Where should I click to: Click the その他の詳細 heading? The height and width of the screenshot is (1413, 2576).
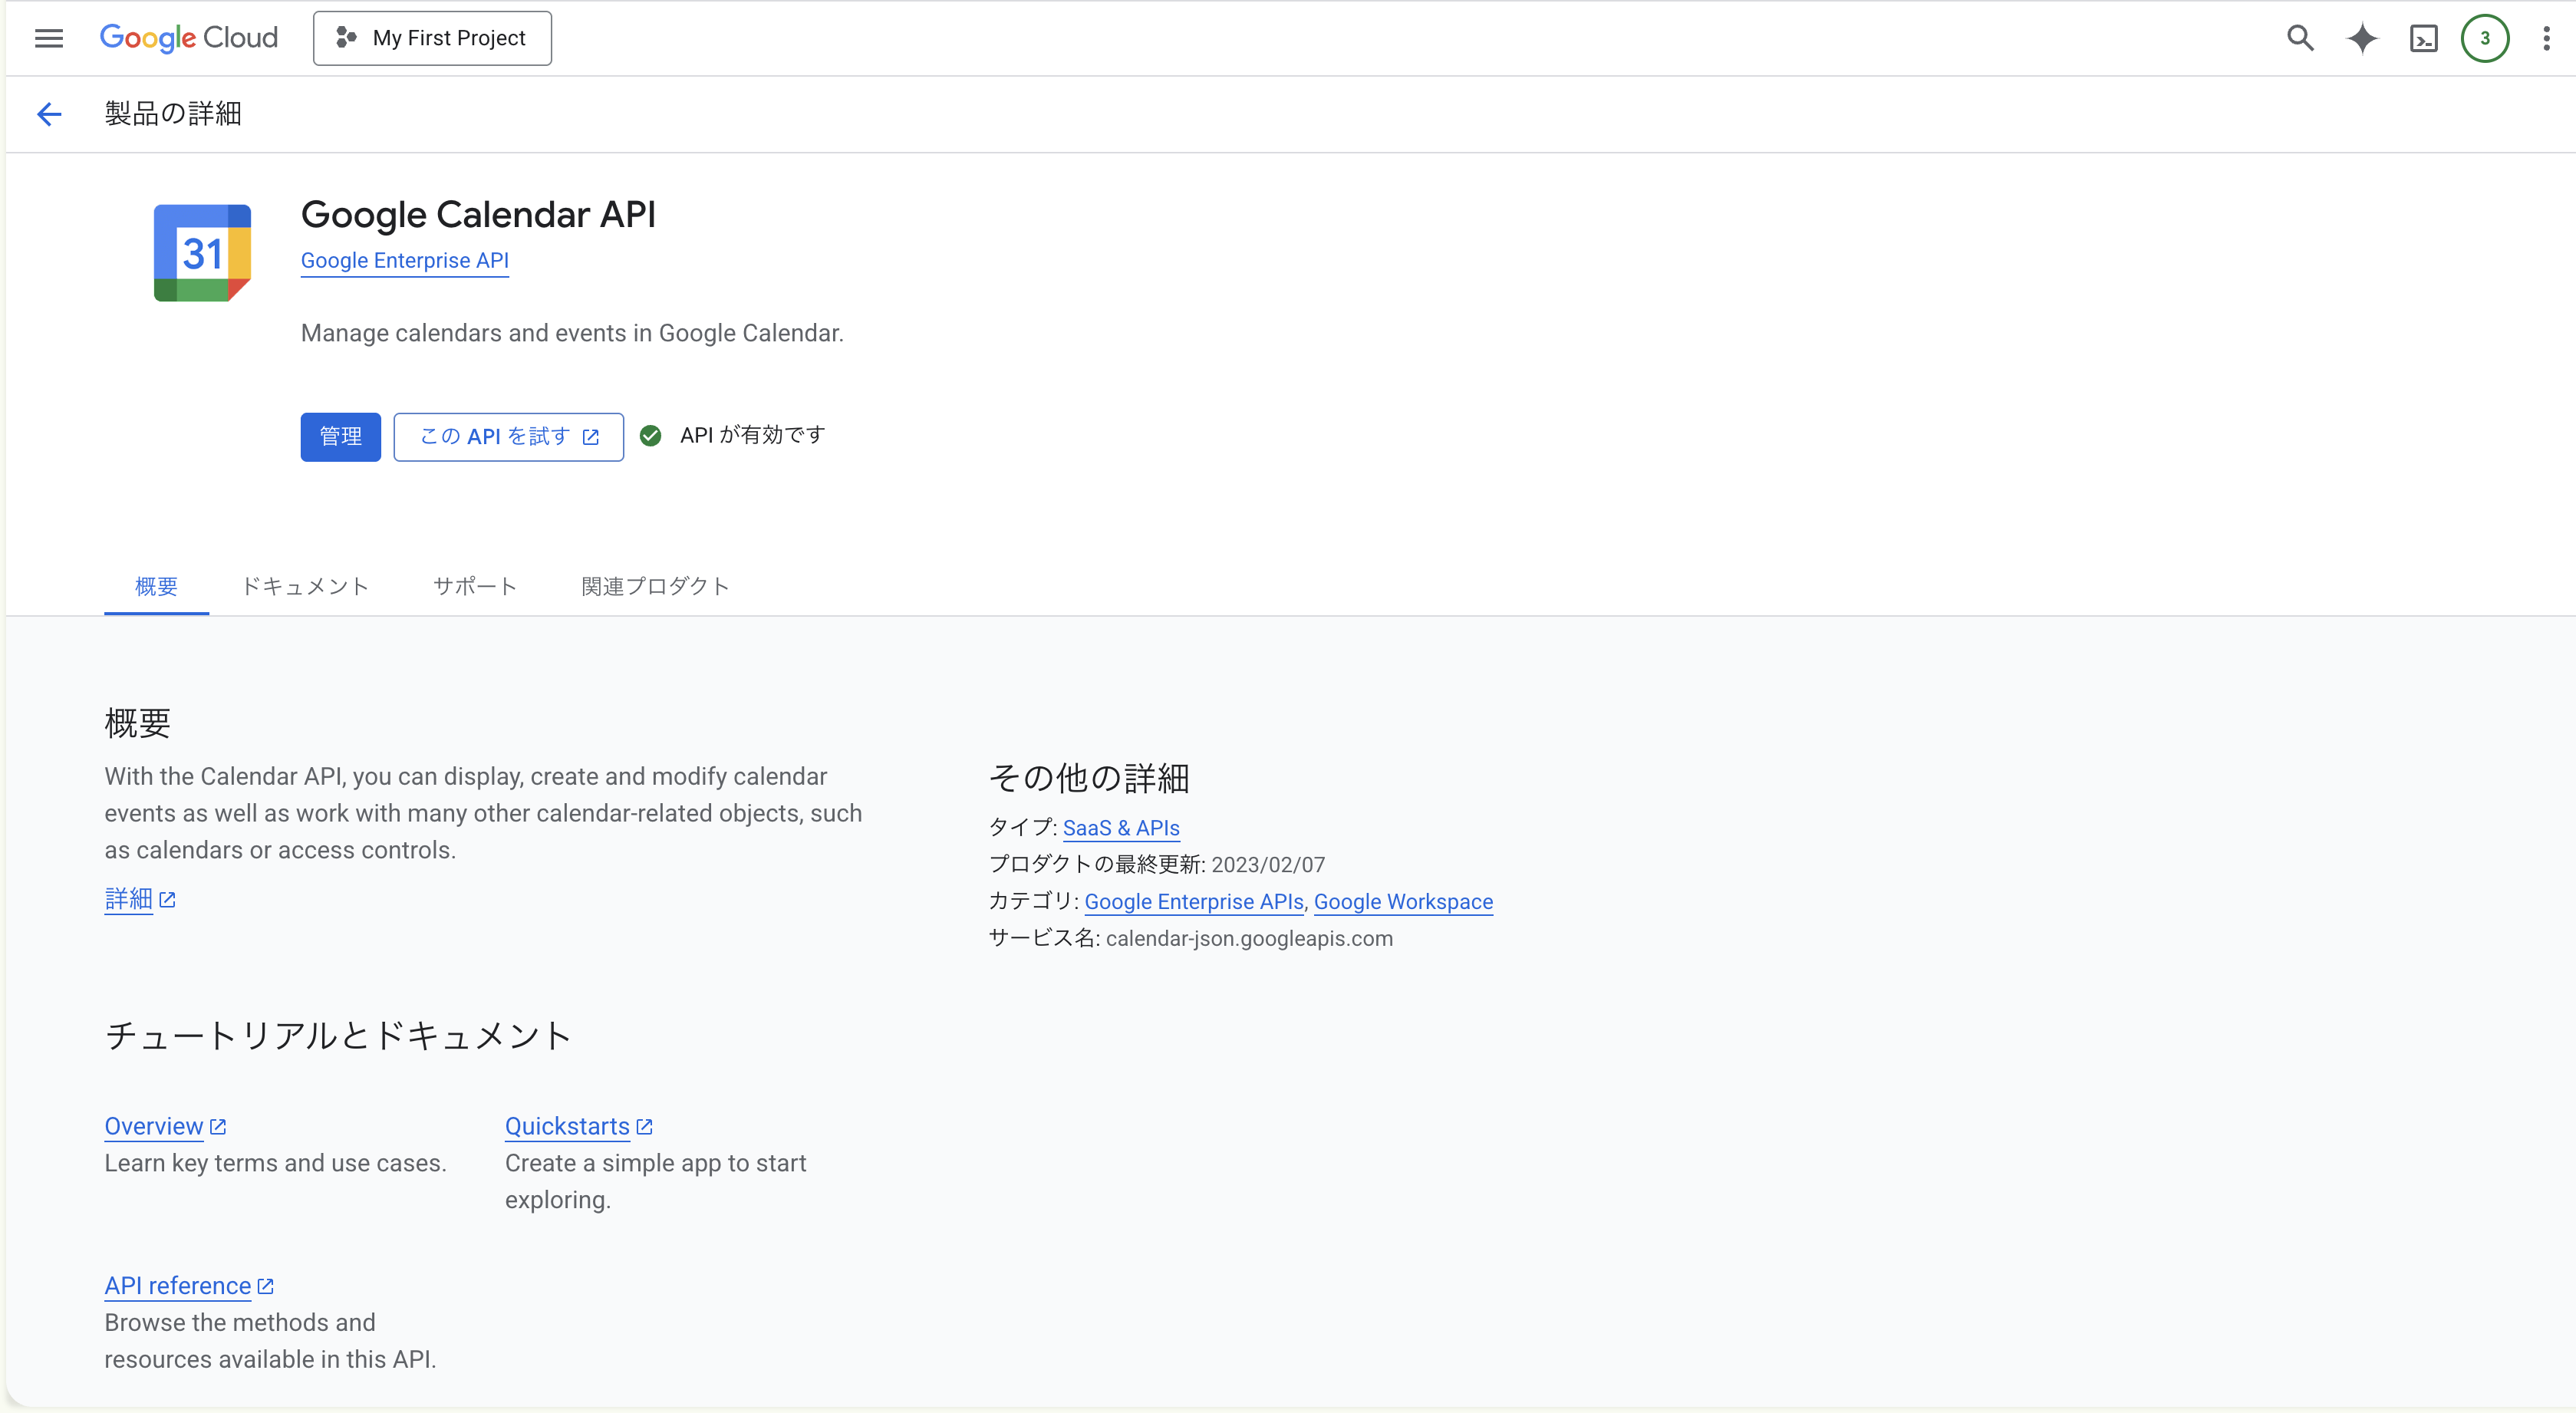pyautogui.click(x=1089, y=778)
